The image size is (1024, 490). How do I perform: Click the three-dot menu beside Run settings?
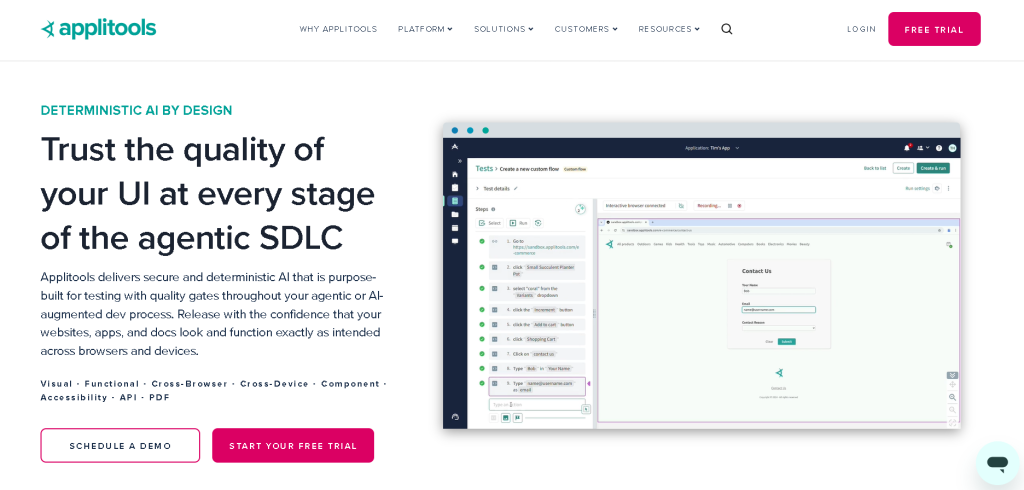tap(949, 188)
